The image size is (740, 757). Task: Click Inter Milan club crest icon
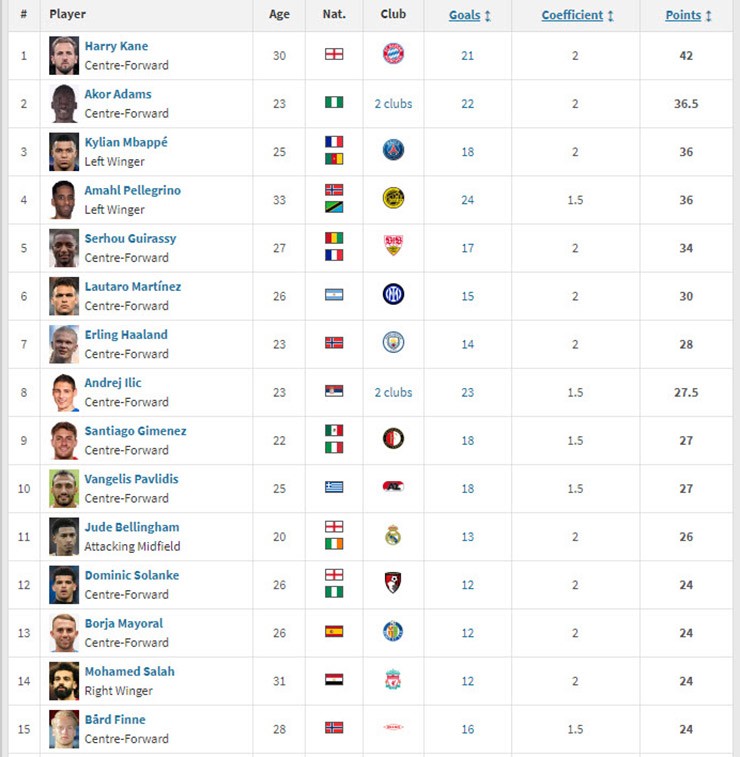point(393,295)
